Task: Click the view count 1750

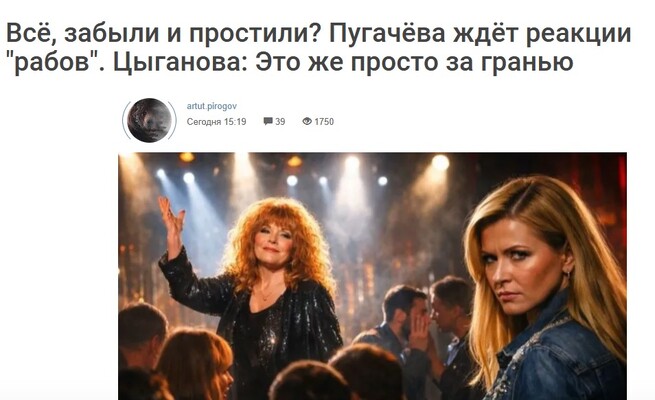Action: click(324, 122)
